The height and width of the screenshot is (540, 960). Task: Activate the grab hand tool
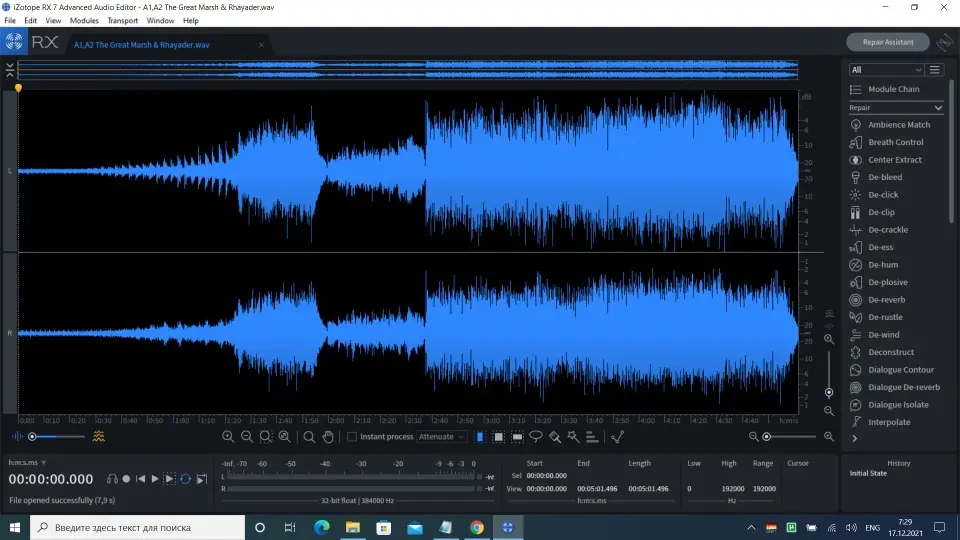click(328, 437)
